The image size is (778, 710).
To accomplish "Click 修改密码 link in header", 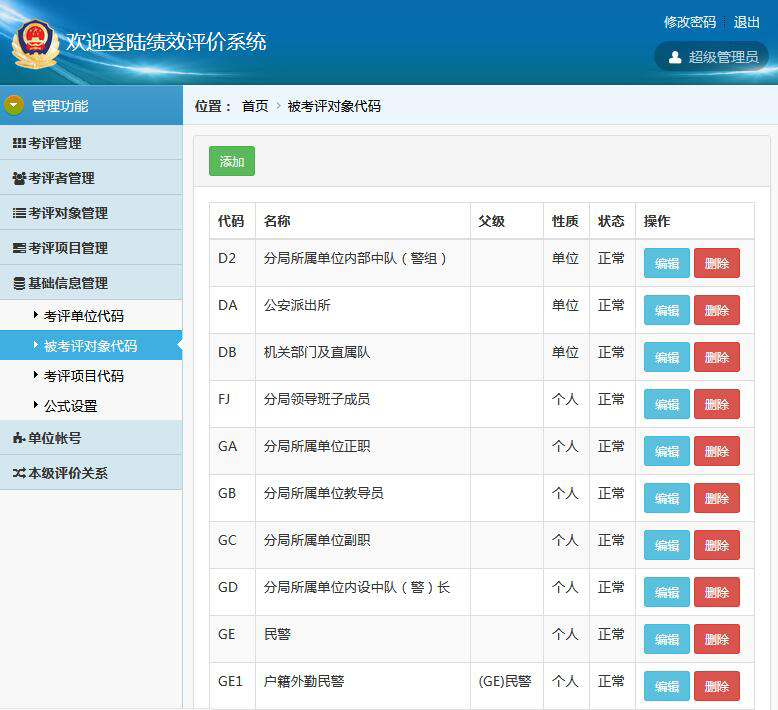I will 690,22.
